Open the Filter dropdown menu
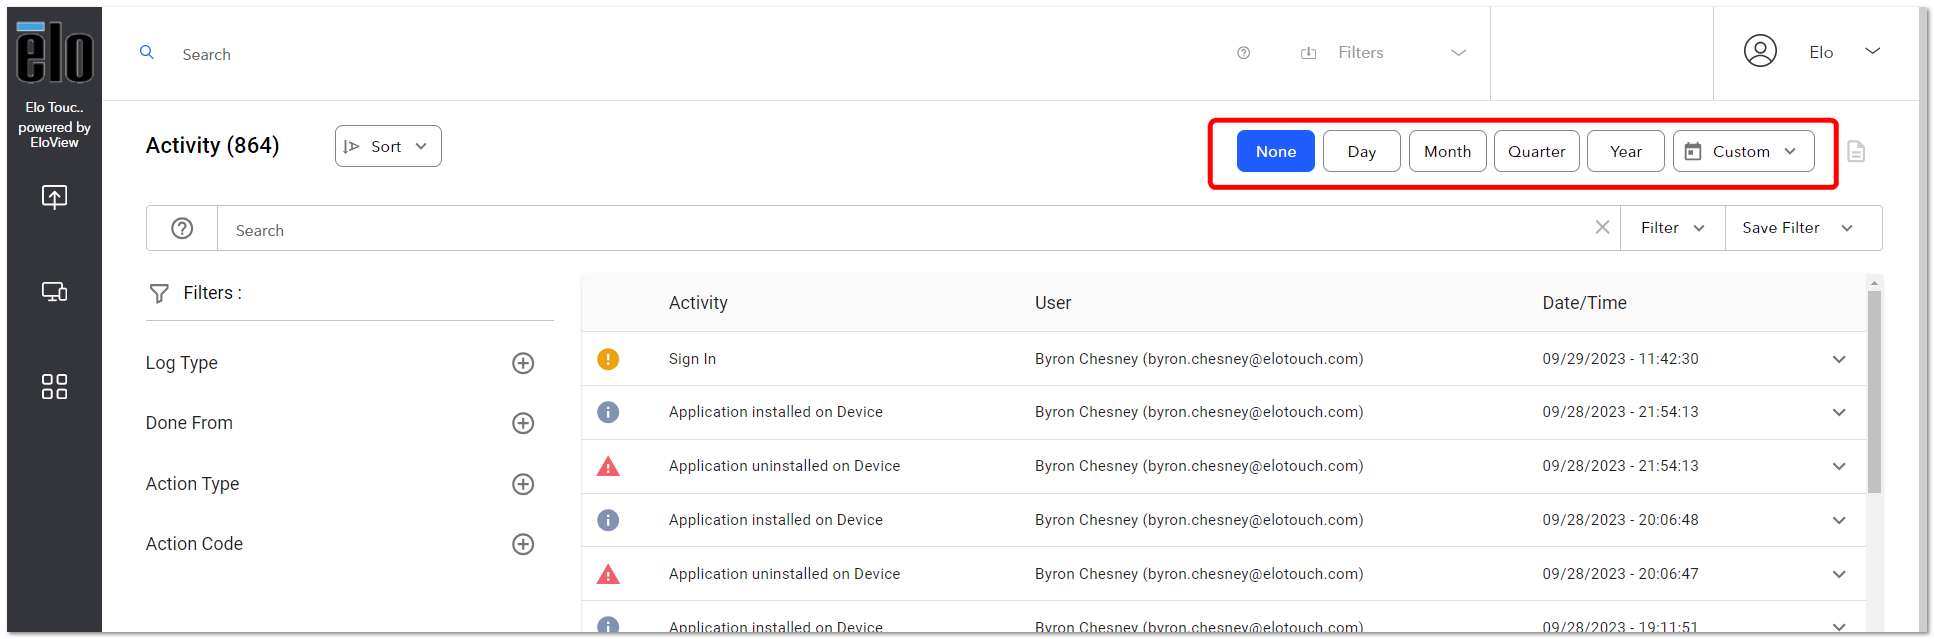Screen dimensions: 1934x639 click(x=1673, y=228)
